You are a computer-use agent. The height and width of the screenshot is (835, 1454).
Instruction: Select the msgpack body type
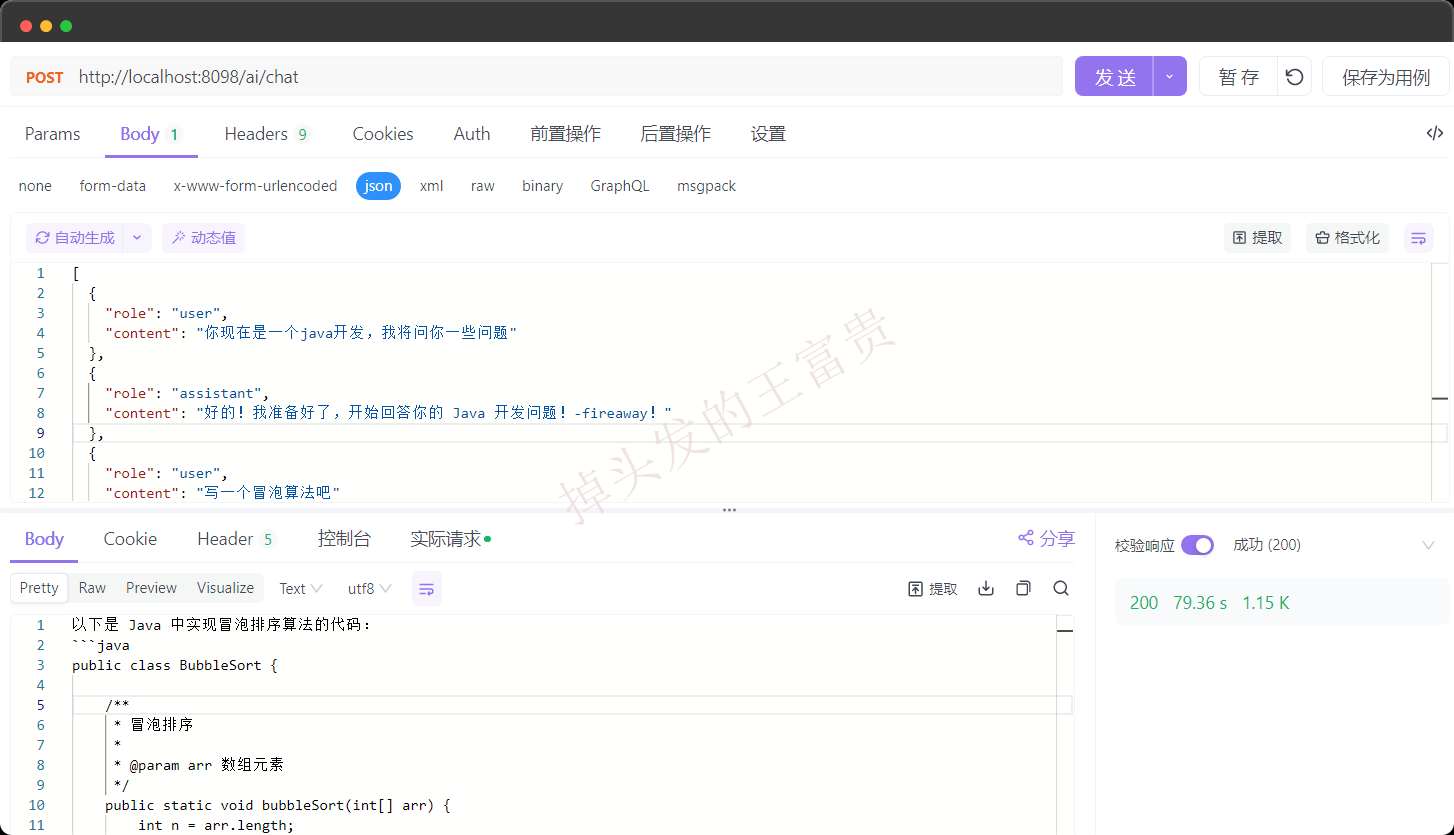pyautogui.click(x=706, y=186)
